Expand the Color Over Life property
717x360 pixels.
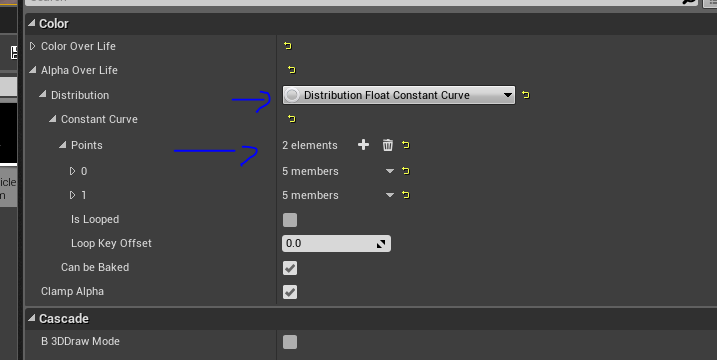pyautogui.click(x=32, y=46)
